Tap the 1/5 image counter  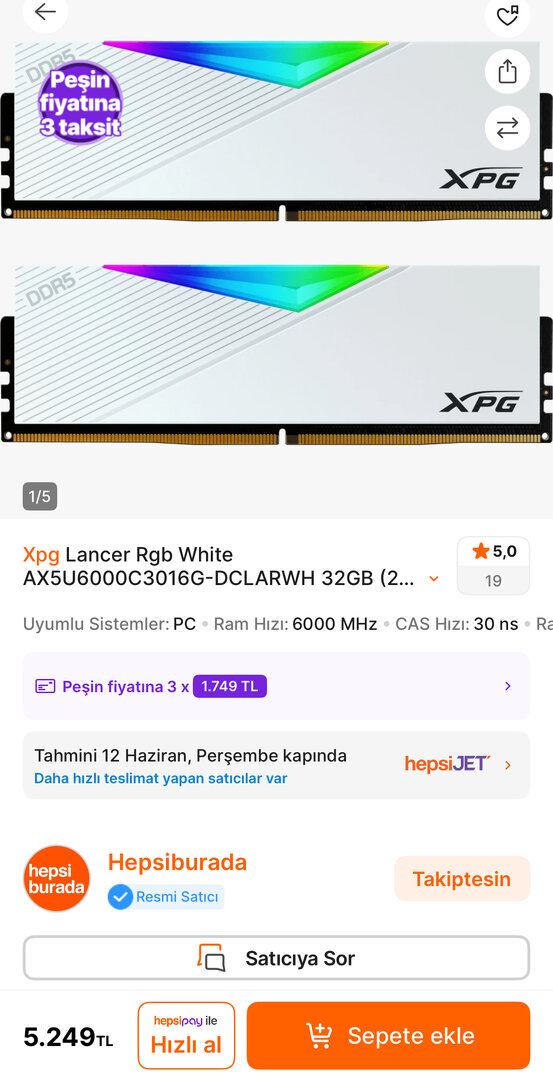point(40,497)
